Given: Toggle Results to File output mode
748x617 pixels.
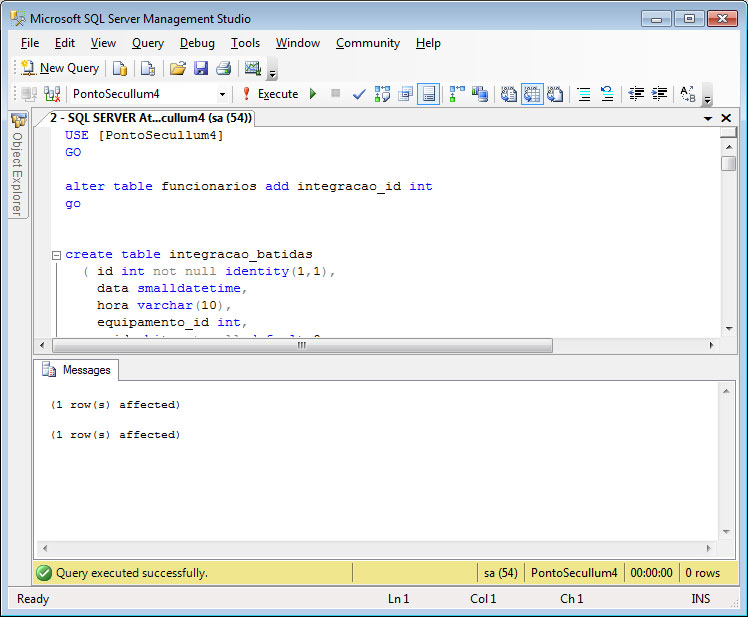Looking at the screenshot, I should point(554,94).
